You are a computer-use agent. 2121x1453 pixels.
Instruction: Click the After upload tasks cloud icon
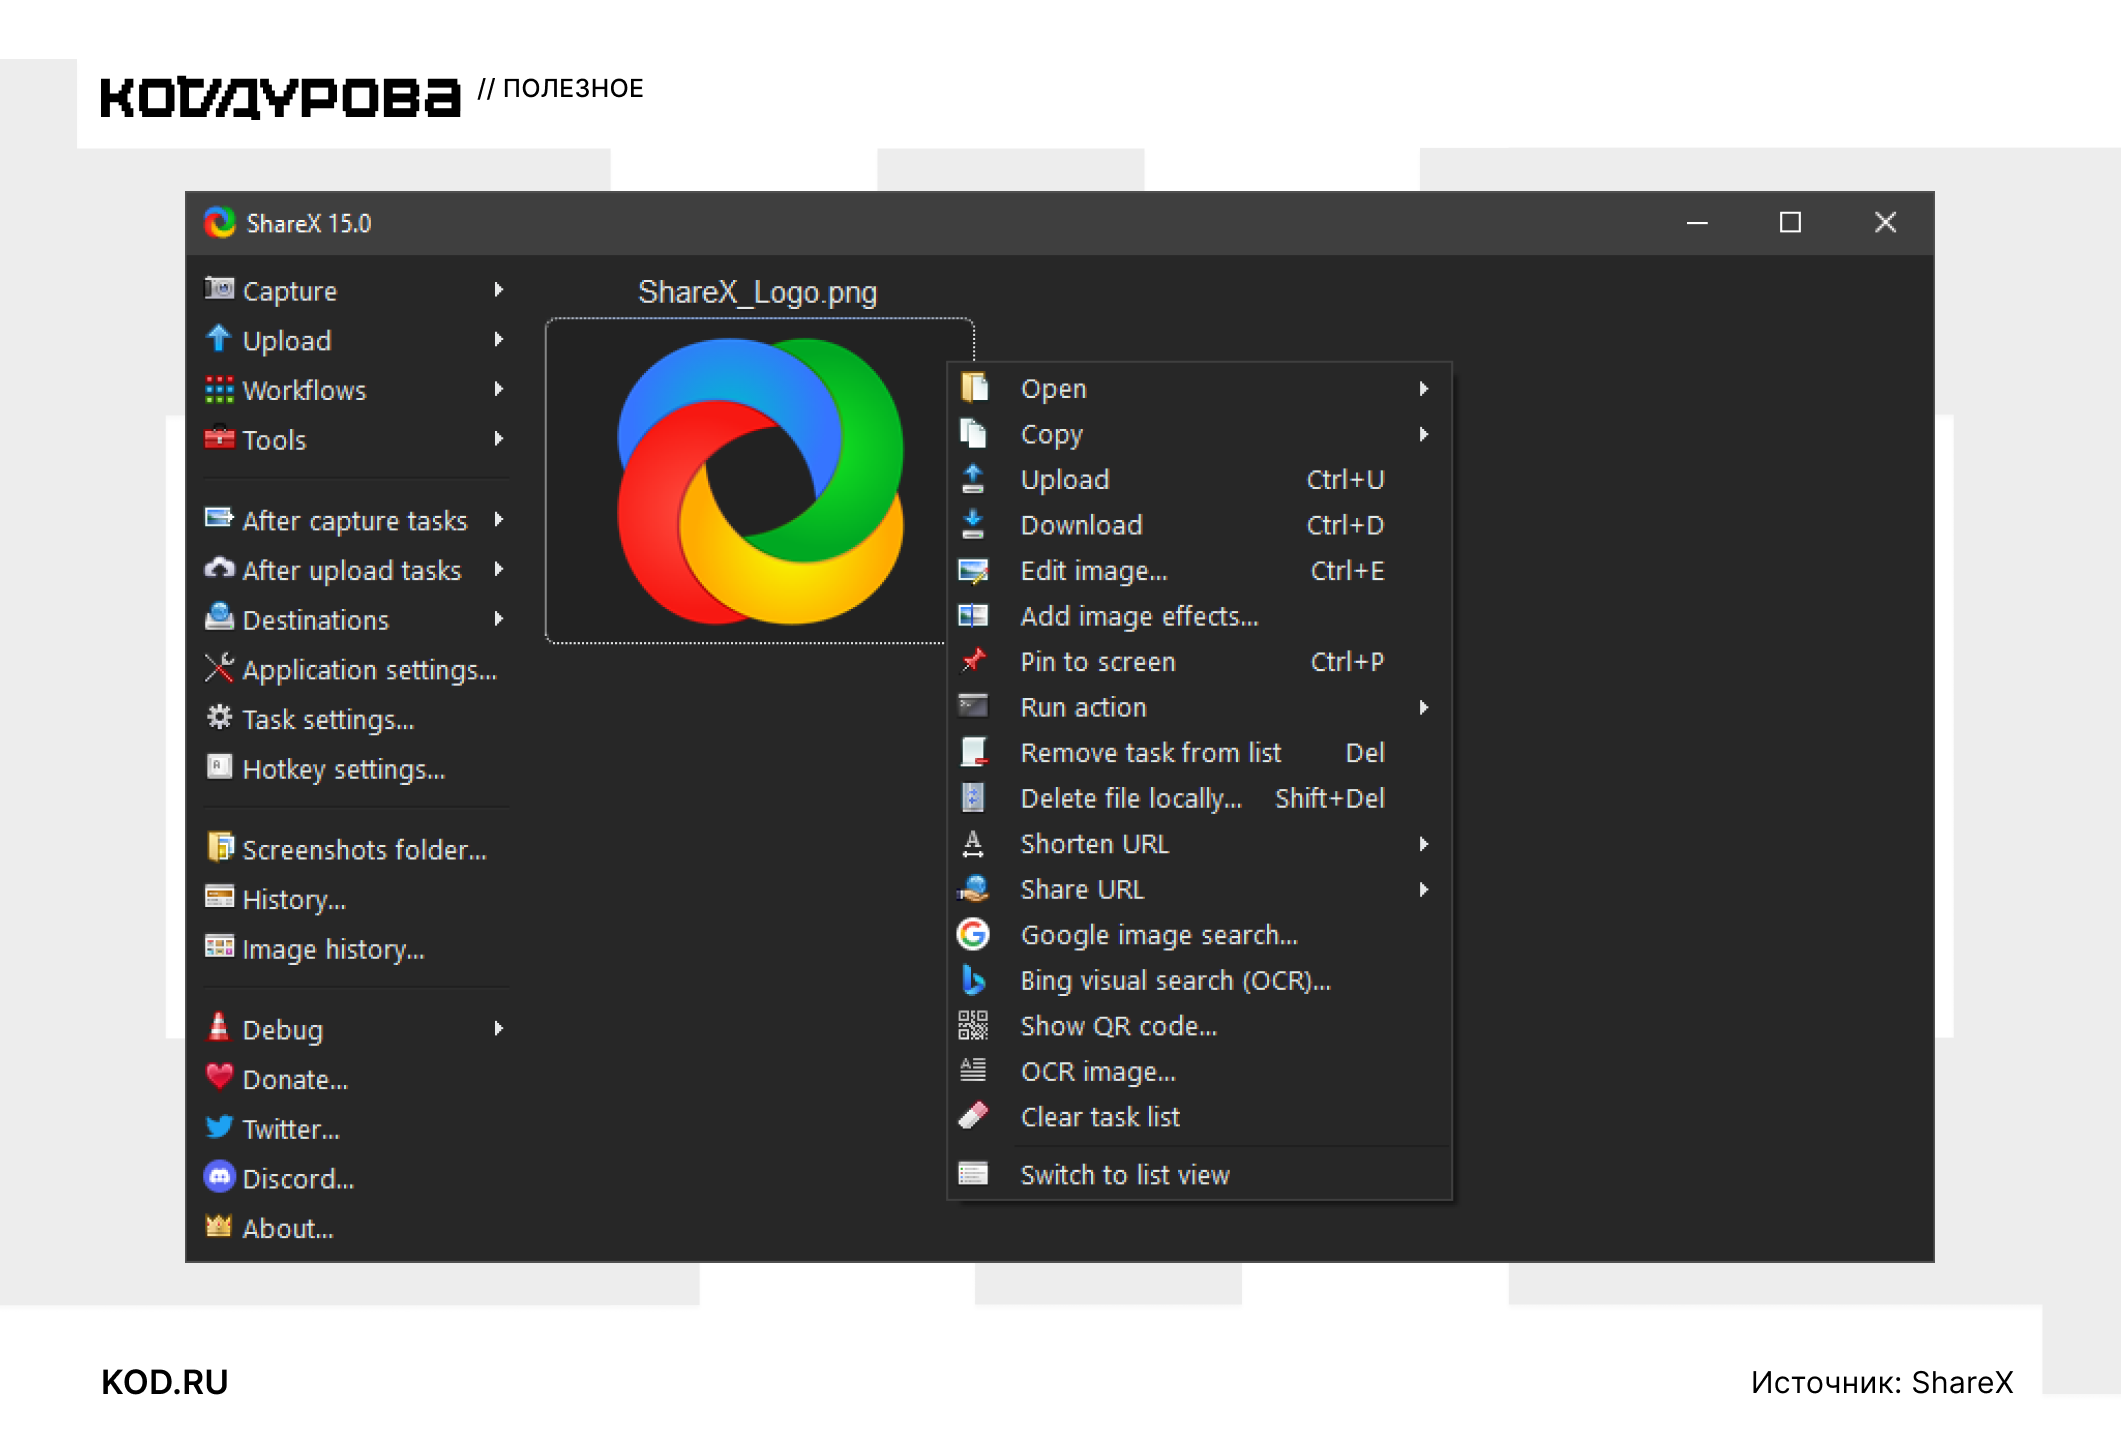coord(219,568)
